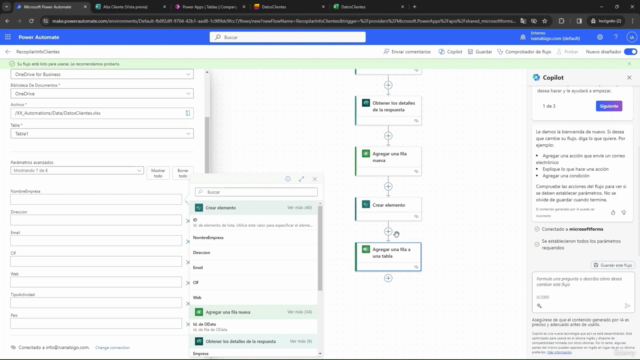Viewport: 640px width, 360px height.
Task: Toggle the Nuevo diseñador switch
Action: click(x=630, y=52)
